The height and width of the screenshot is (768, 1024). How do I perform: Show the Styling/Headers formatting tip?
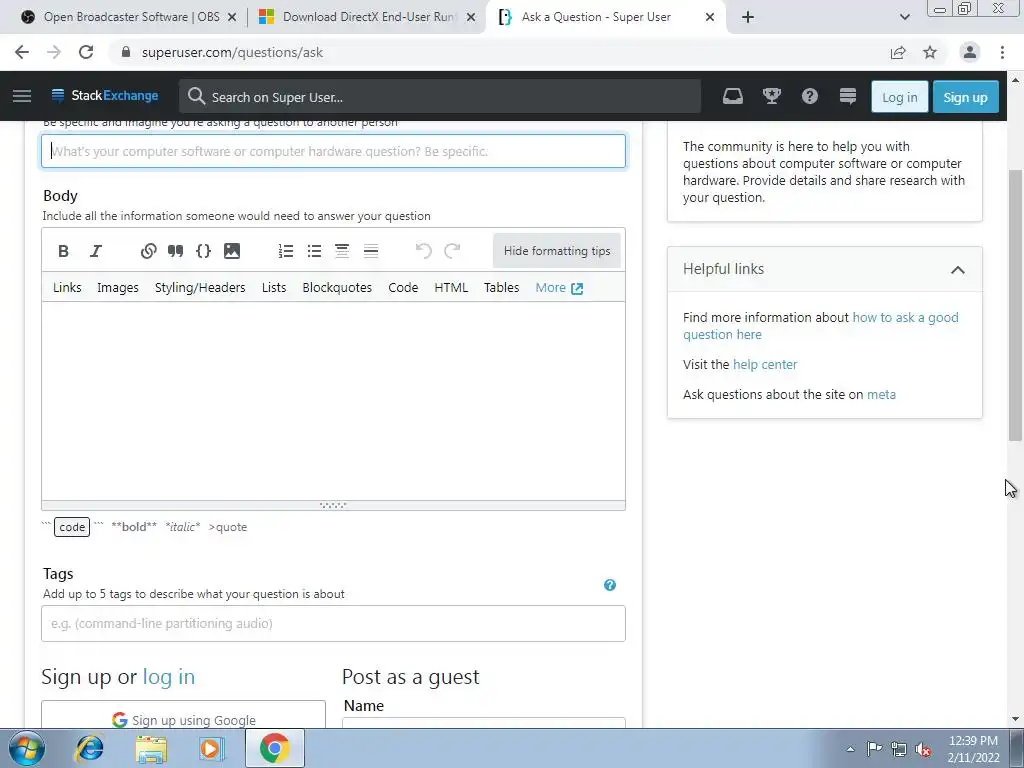(200, 287)
